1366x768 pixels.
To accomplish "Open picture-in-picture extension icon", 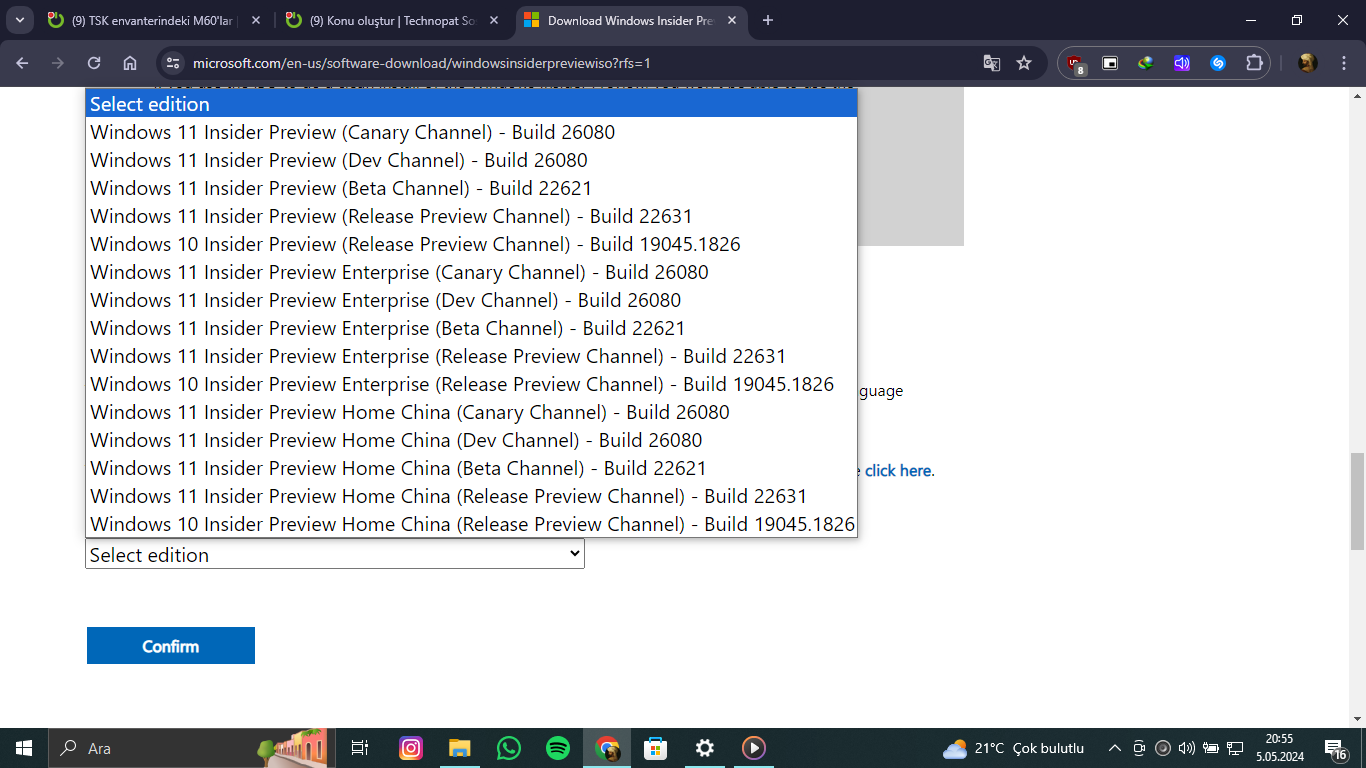I will pyautogui.click(x=1110, y=63).
